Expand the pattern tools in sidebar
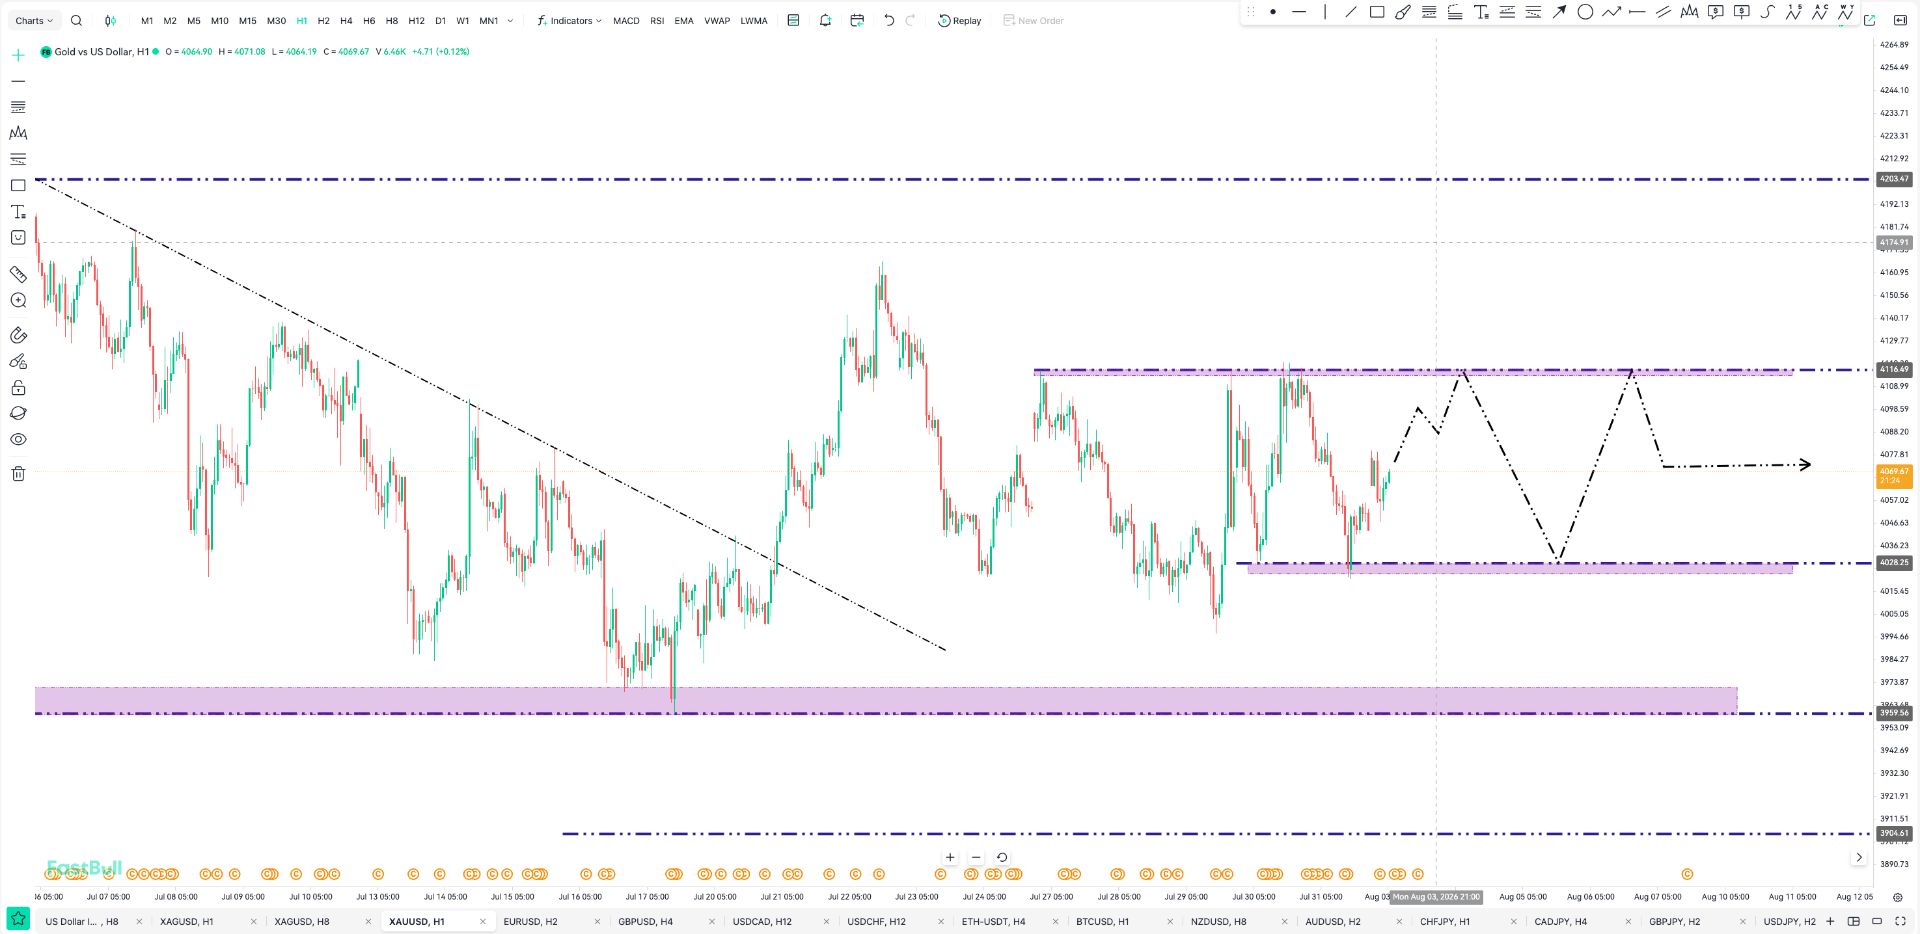The width and height of the screenshot is (1920, 934). coord(18,133)
